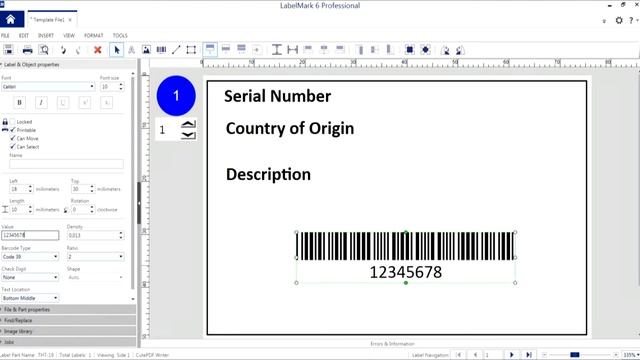This screenshot has width=640, height=360.
Task: Go to first label button
Action: coord(459,355)
